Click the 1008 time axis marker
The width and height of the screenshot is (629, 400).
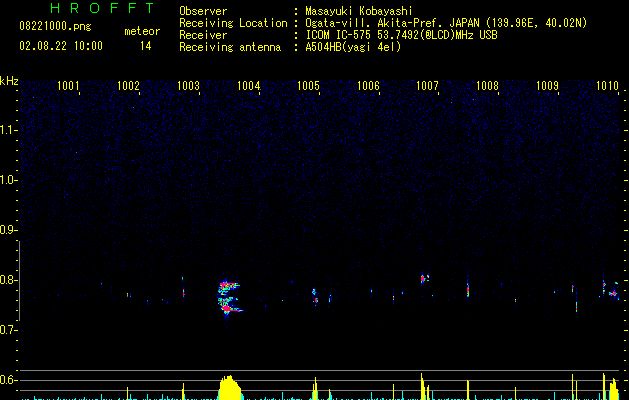tap(487, 86)
